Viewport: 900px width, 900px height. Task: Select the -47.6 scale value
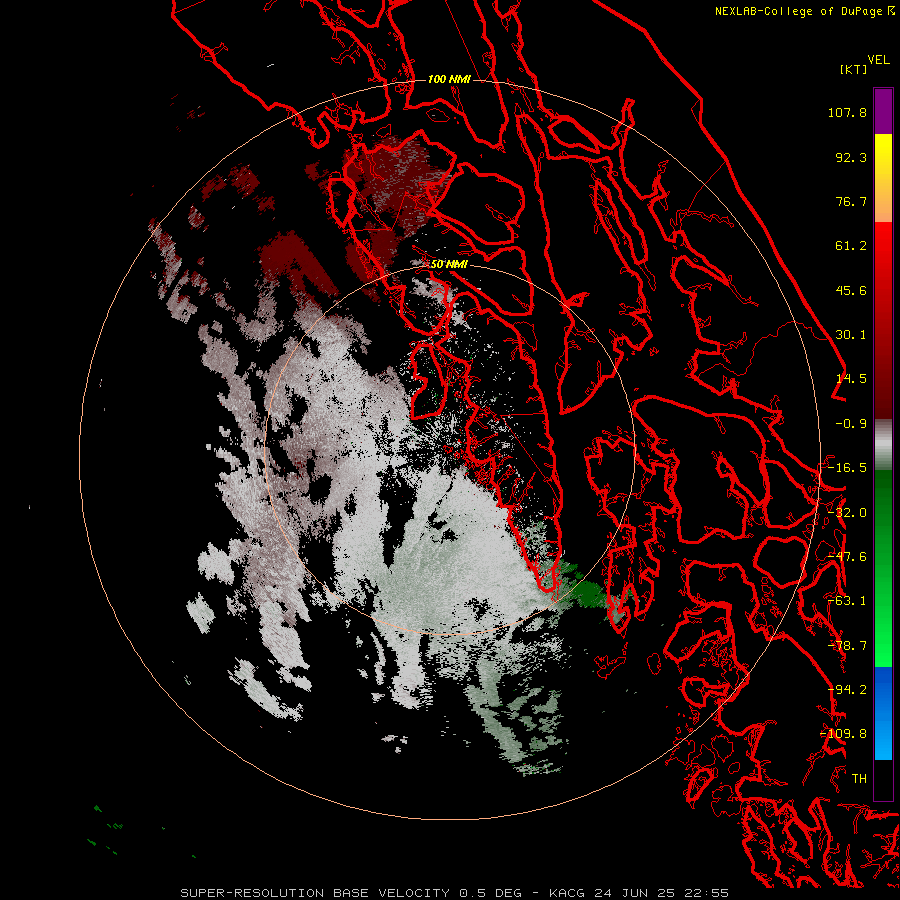click(847, 557)
